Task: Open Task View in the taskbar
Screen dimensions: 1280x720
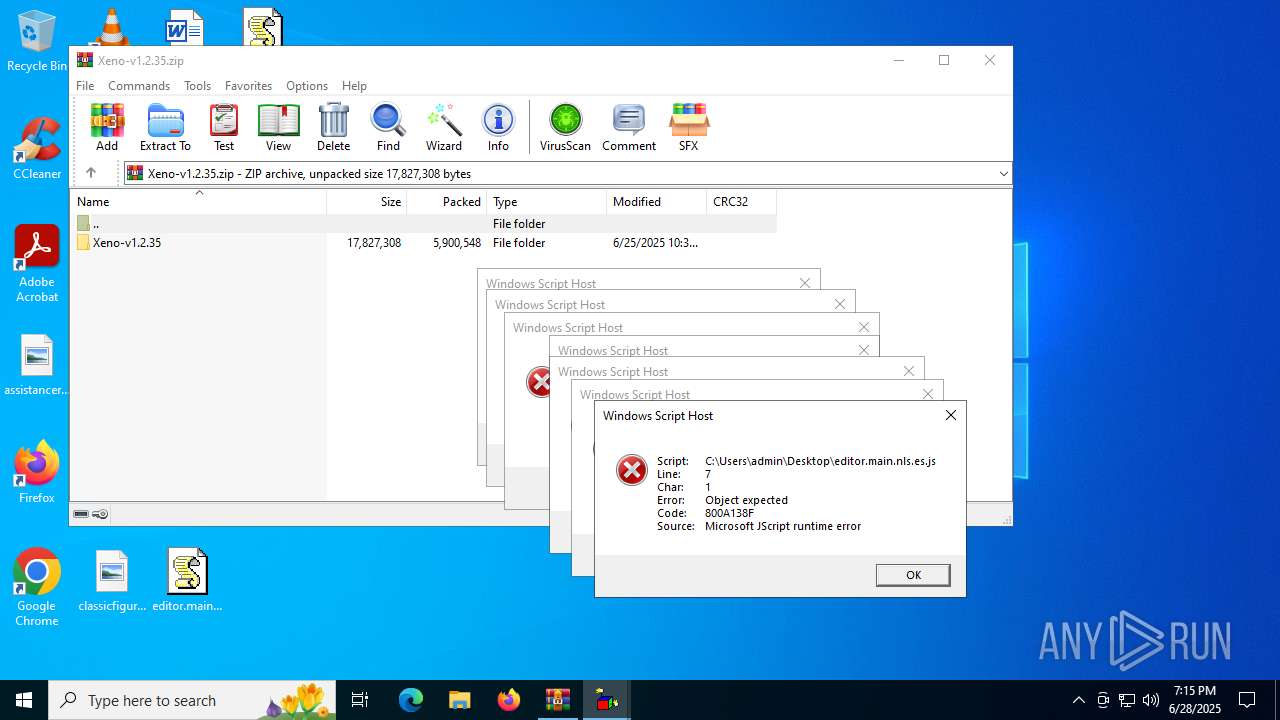Action: (360, 700)
